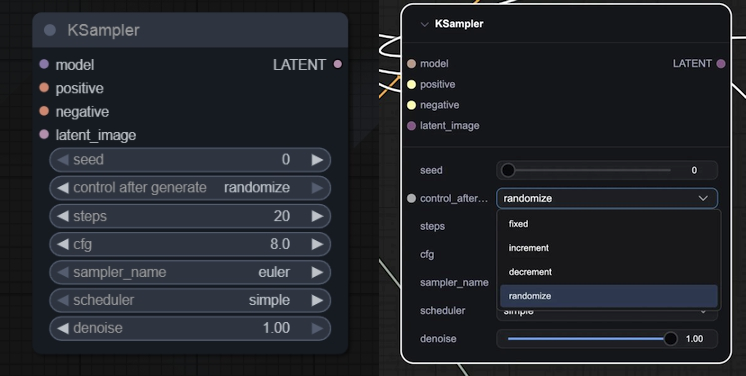Click the seed value 0 in left node
This screenshot has width=746, height=376.
point(285,159)
